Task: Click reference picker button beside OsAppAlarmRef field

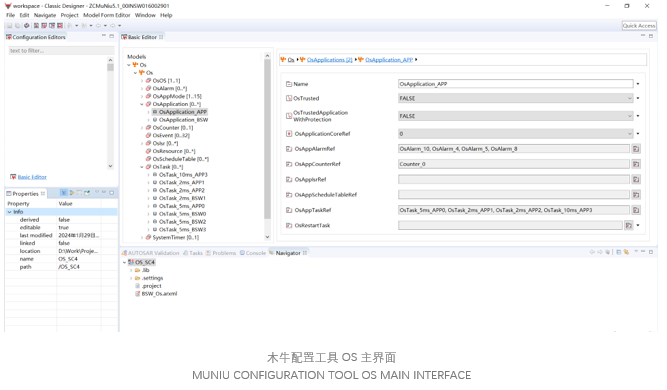Action: [636, 149]
